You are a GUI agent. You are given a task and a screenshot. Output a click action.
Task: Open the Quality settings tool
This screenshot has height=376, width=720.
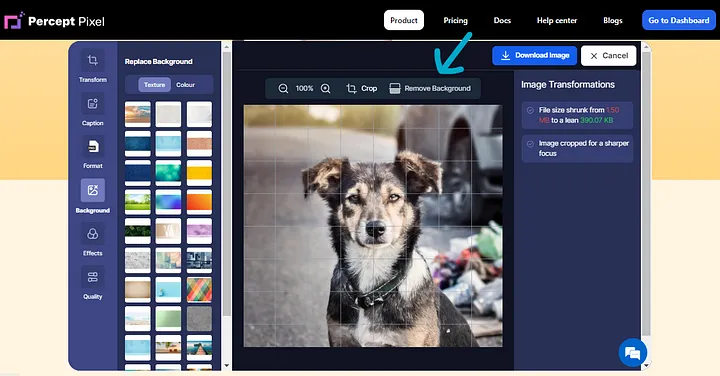[92, 283]
